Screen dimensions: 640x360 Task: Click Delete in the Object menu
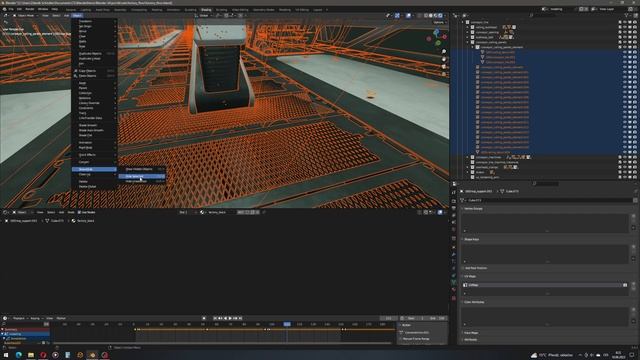pos(83,181)
